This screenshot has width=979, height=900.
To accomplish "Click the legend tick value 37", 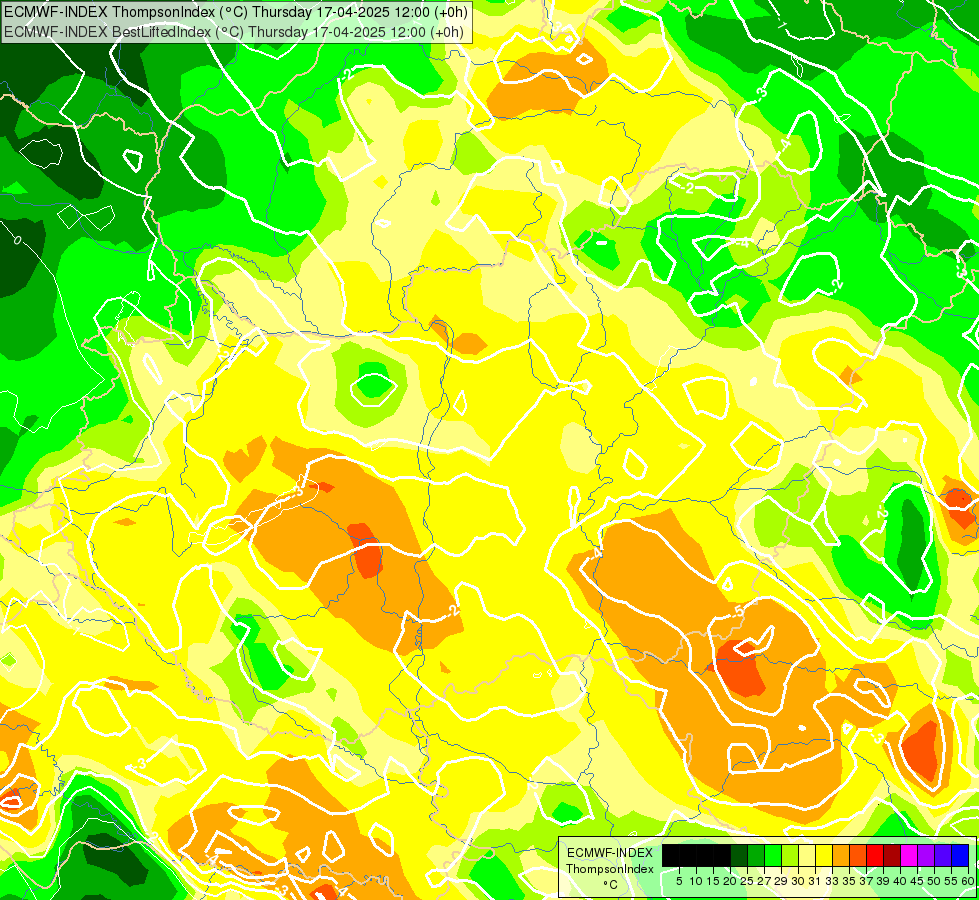I will [867, 881].
